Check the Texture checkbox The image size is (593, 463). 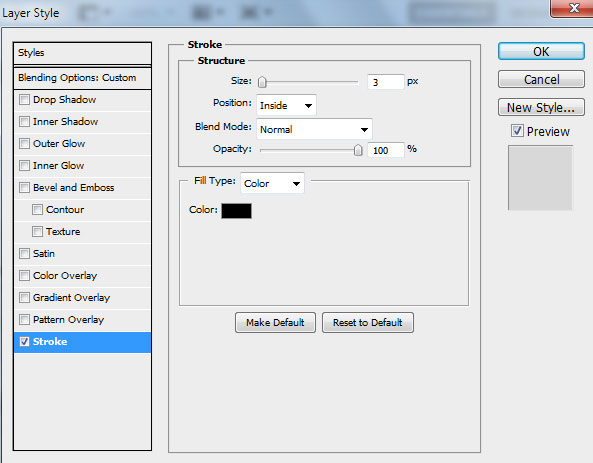pyautogui.click(x=37, y=232)
